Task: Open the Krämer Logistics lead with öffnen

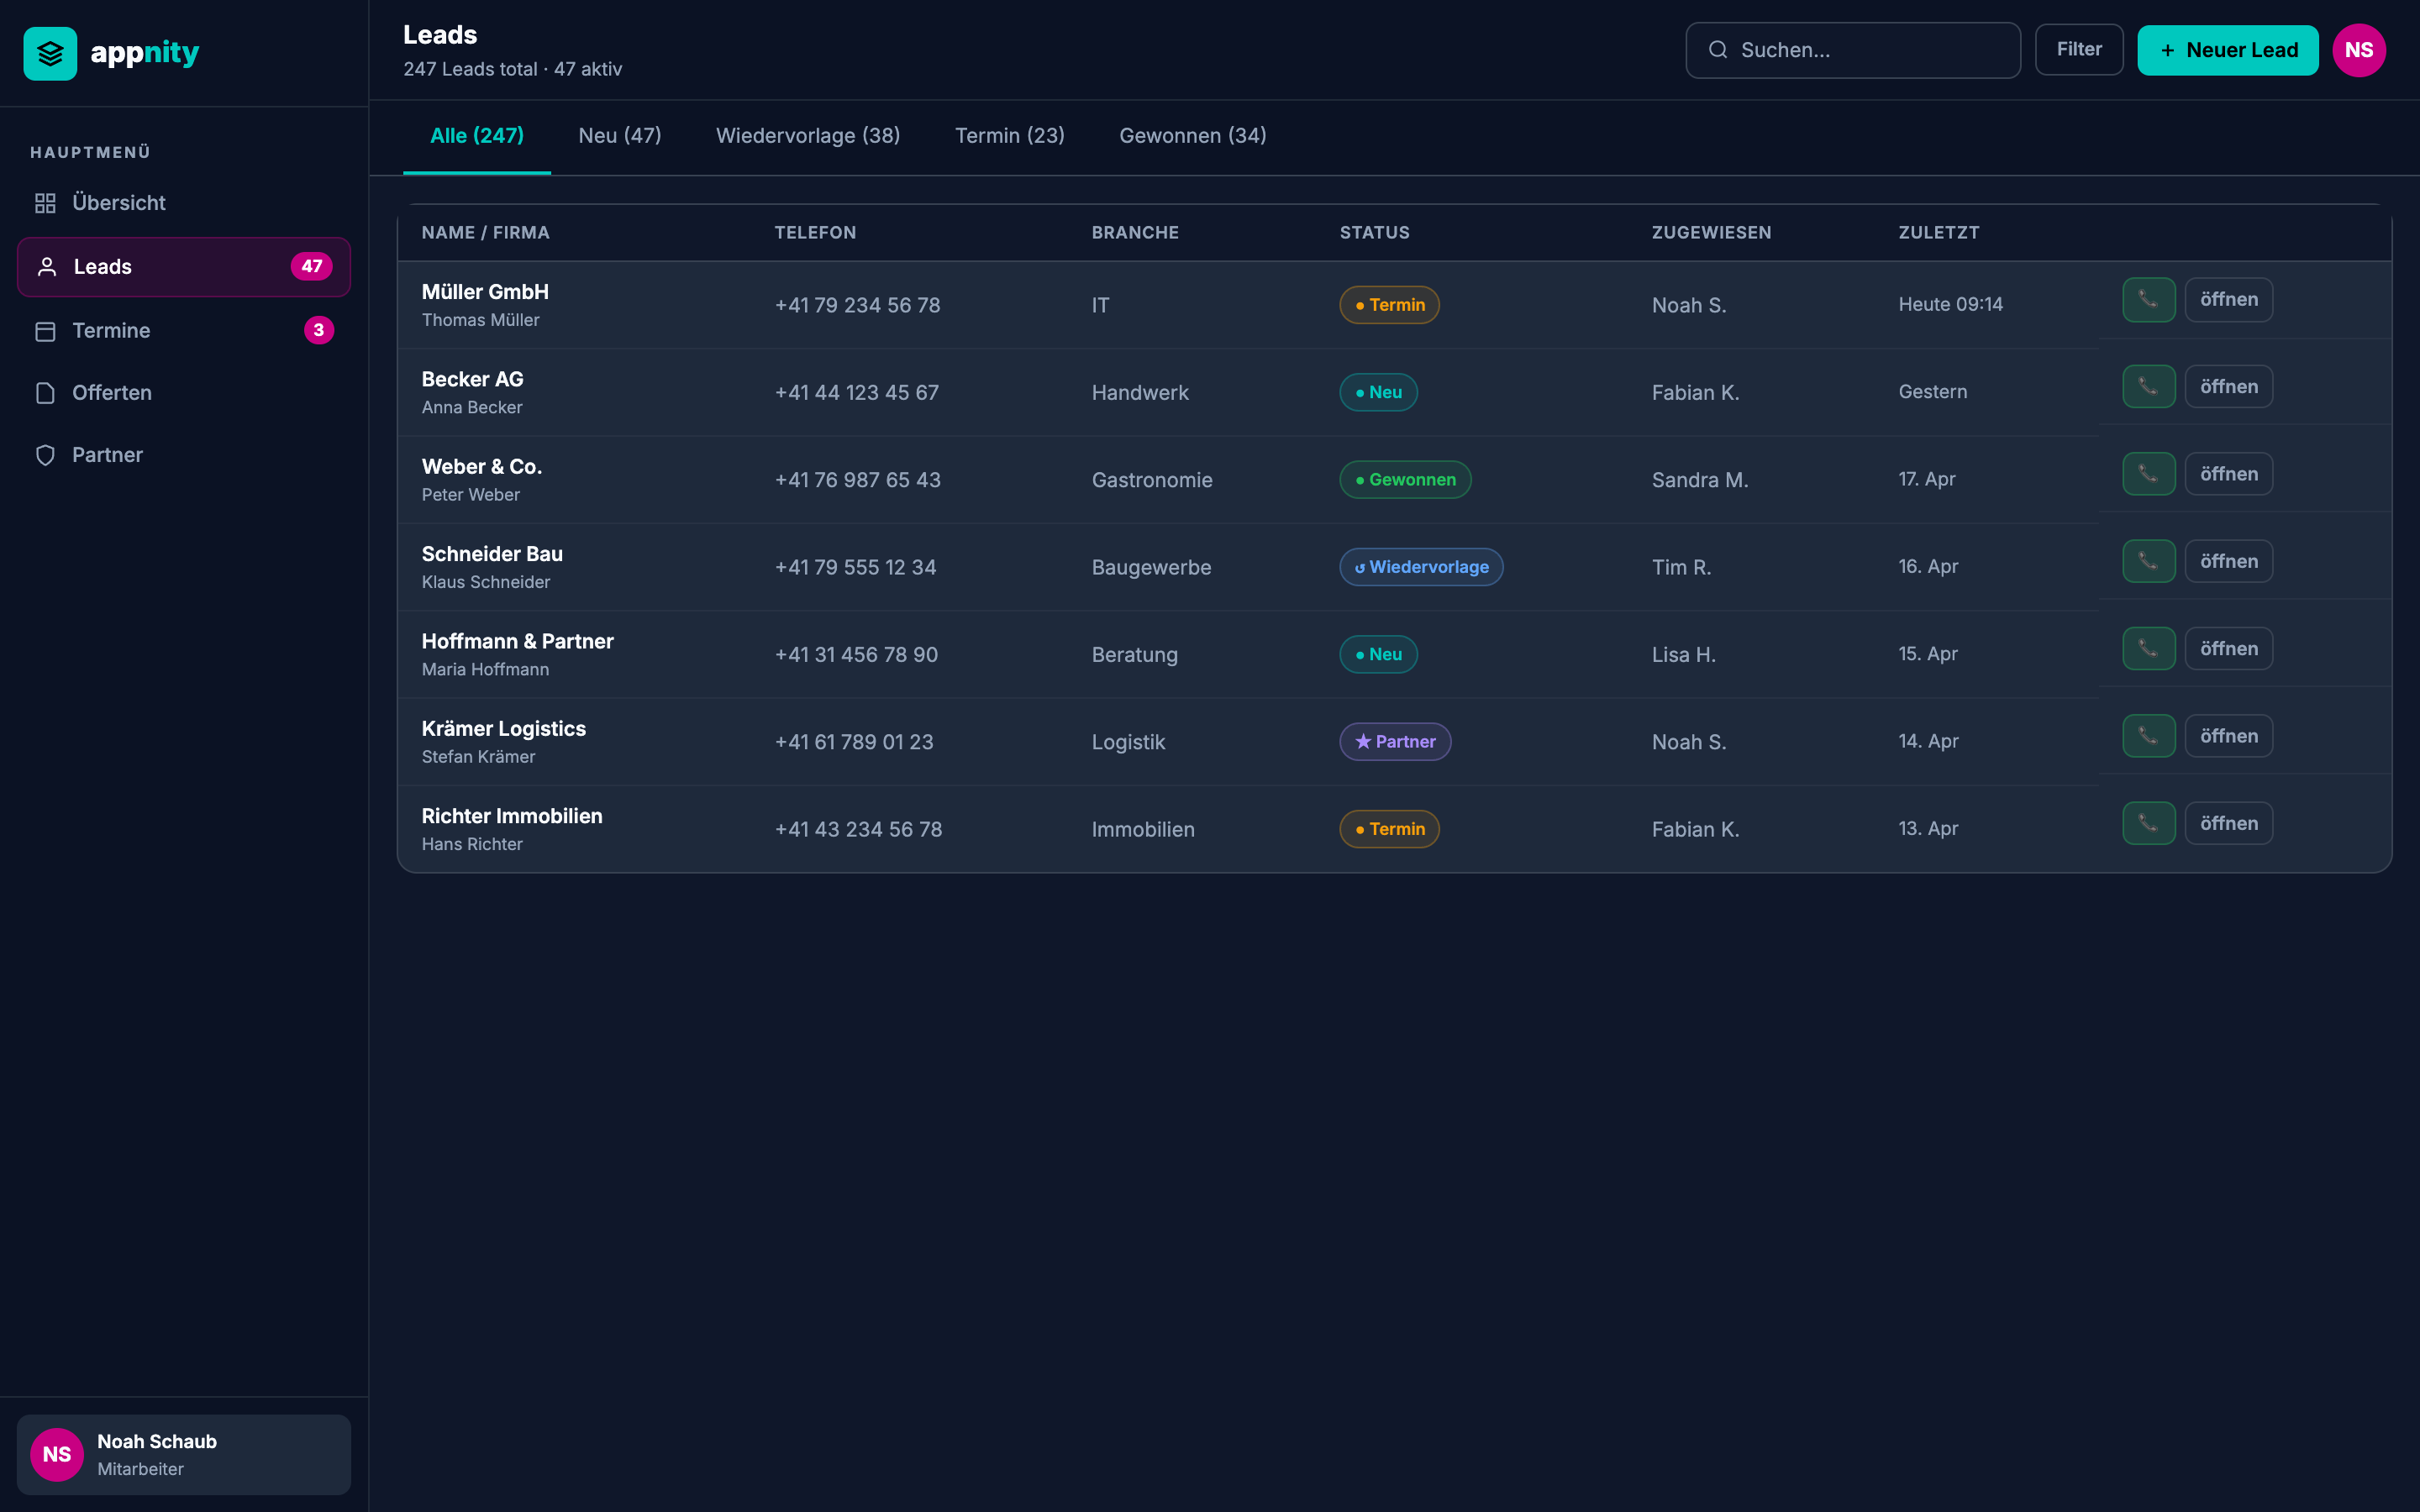Action: (2228, 736)
